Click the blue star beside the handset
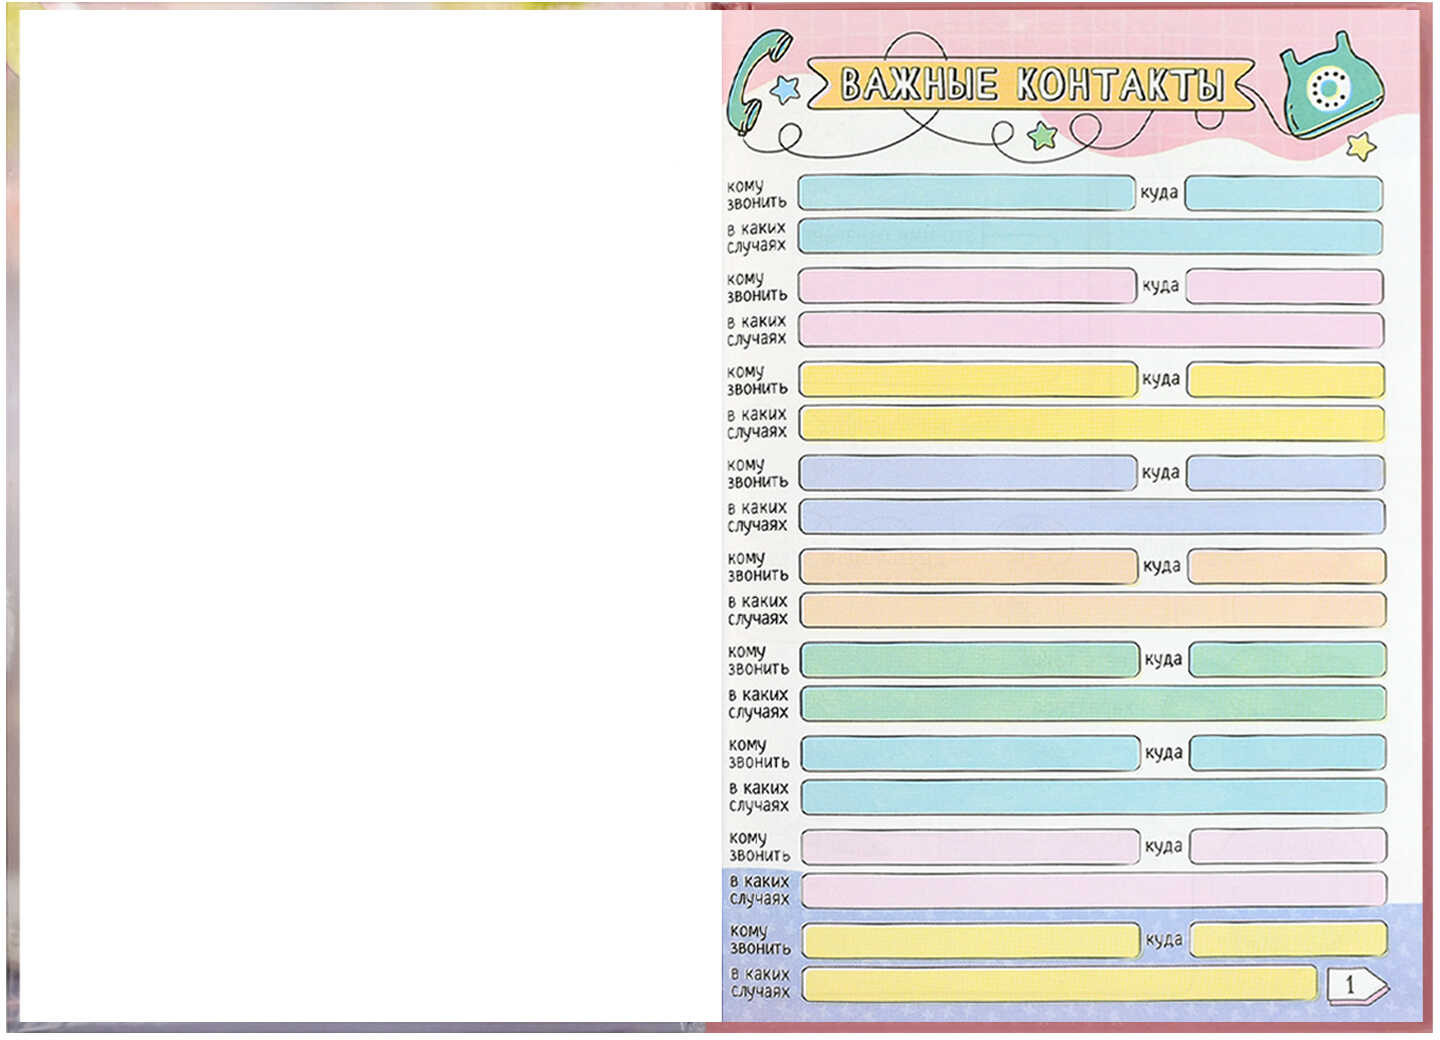This screenshot has width=1440, height=1040. point(786,89)
